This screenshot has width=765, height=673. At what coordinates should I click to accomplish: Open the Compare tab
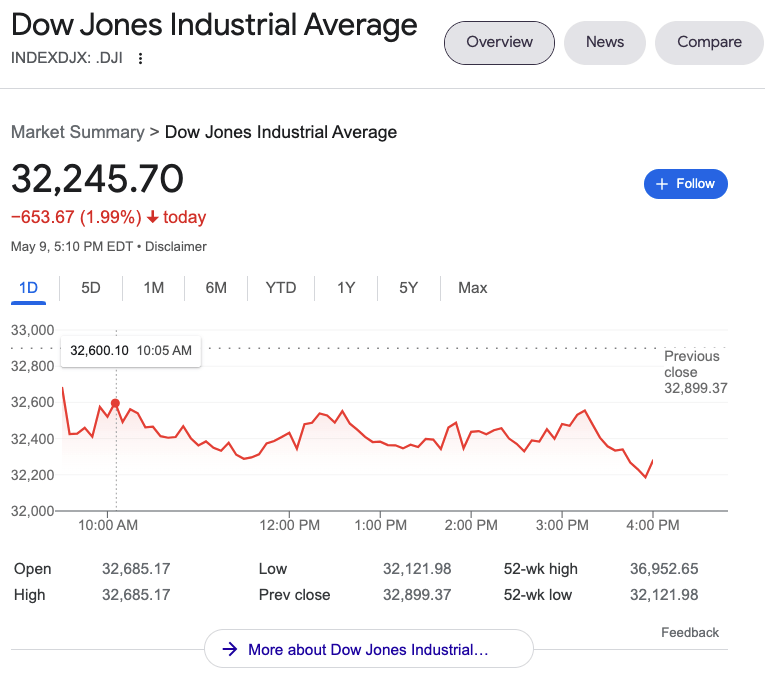[x=709, y=42]
